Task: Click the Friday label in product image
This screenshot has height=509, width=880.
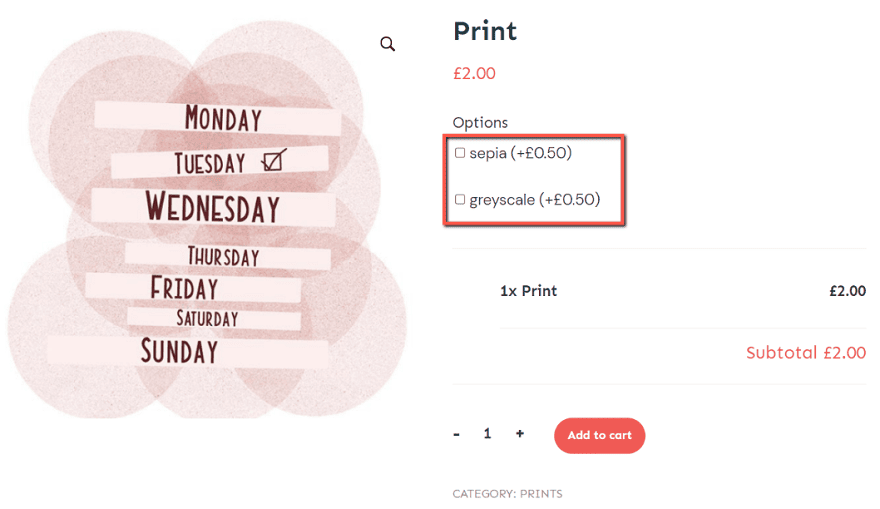Action: (x=184, y=288)
